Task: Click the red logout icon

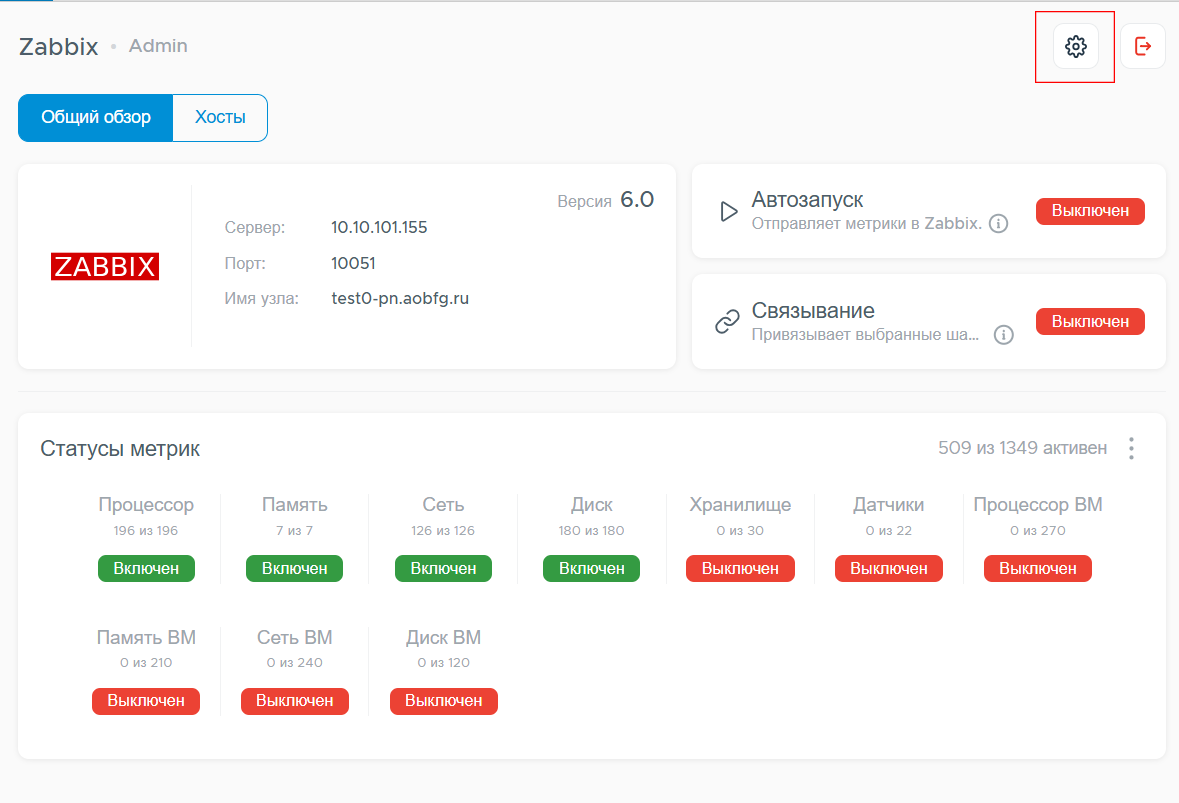Action: click(x=1143, y=47)
